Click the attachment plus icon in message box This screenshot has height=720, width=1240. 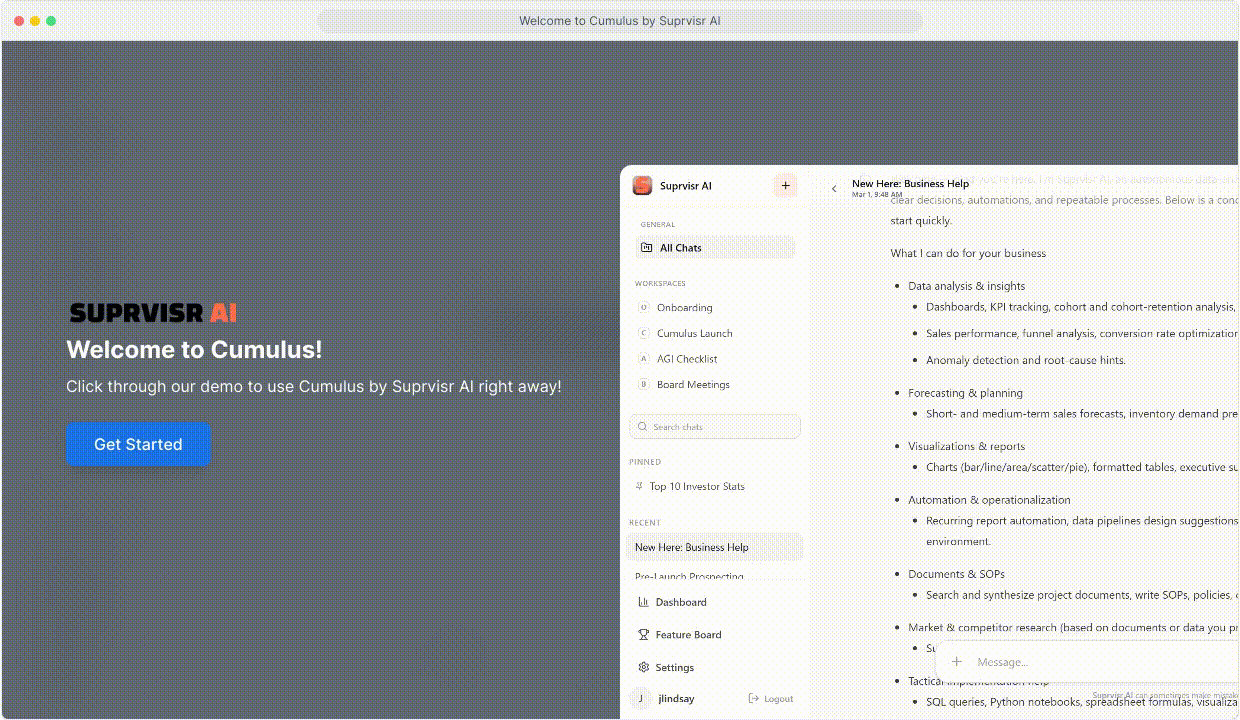pos(957,662)
